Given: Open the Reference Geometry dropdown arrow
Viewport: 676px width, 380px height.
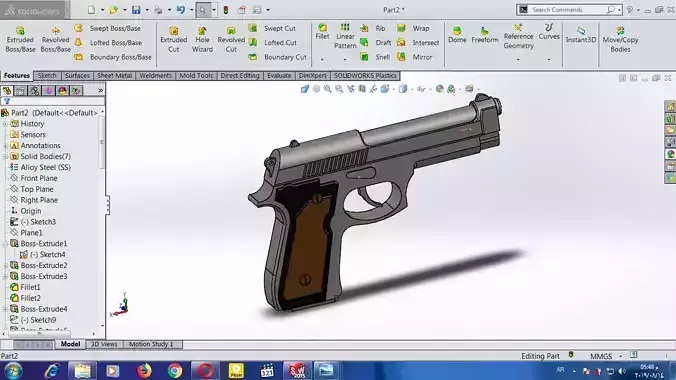Looking at the screenshot, I should (518, 59).
